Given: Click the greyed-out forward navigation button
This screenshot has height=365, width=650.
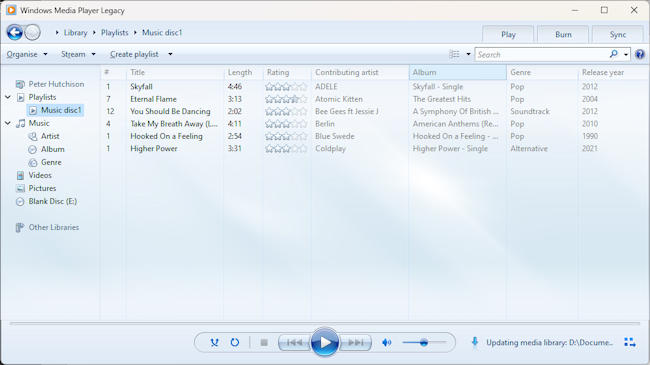Looking at the screenshot, I should pos(32,32).
